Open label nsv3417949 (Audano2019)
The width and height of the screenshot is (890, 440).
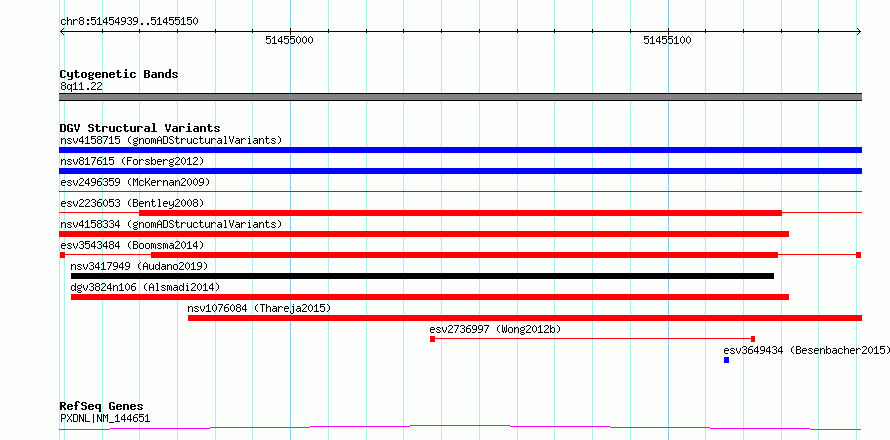139,266
